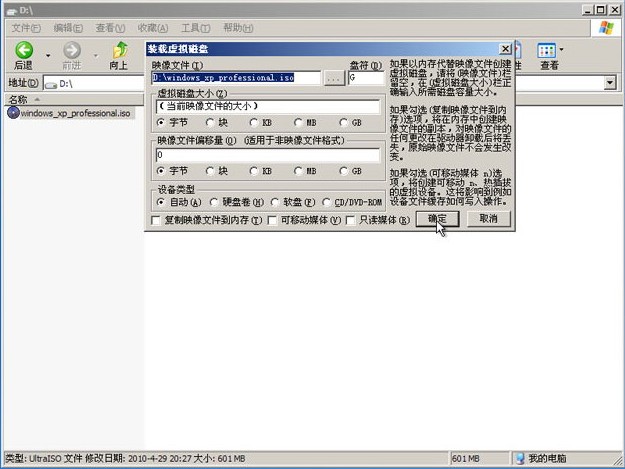Select CD/DVD-ROM device type radio button

[x=326, y=202]
